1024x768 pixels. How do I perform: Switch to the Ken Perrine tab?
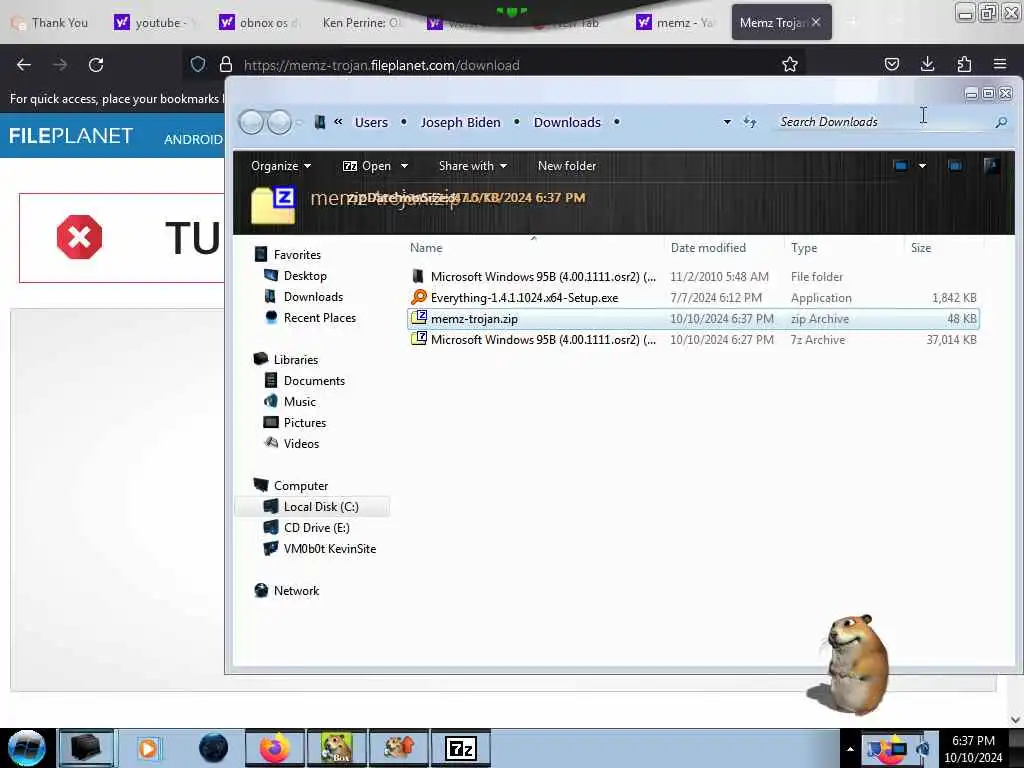click(360, 23)
